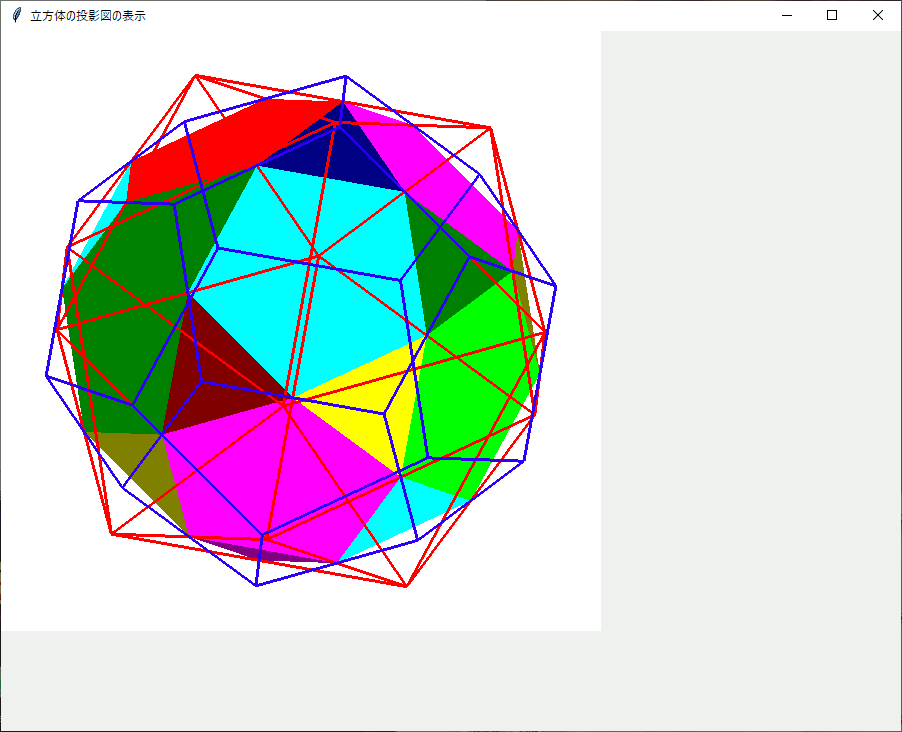Maximize the 立方体の投影図の表示 window
The width and height of the screenshot is (902, 732).
(x=832, y=16)
